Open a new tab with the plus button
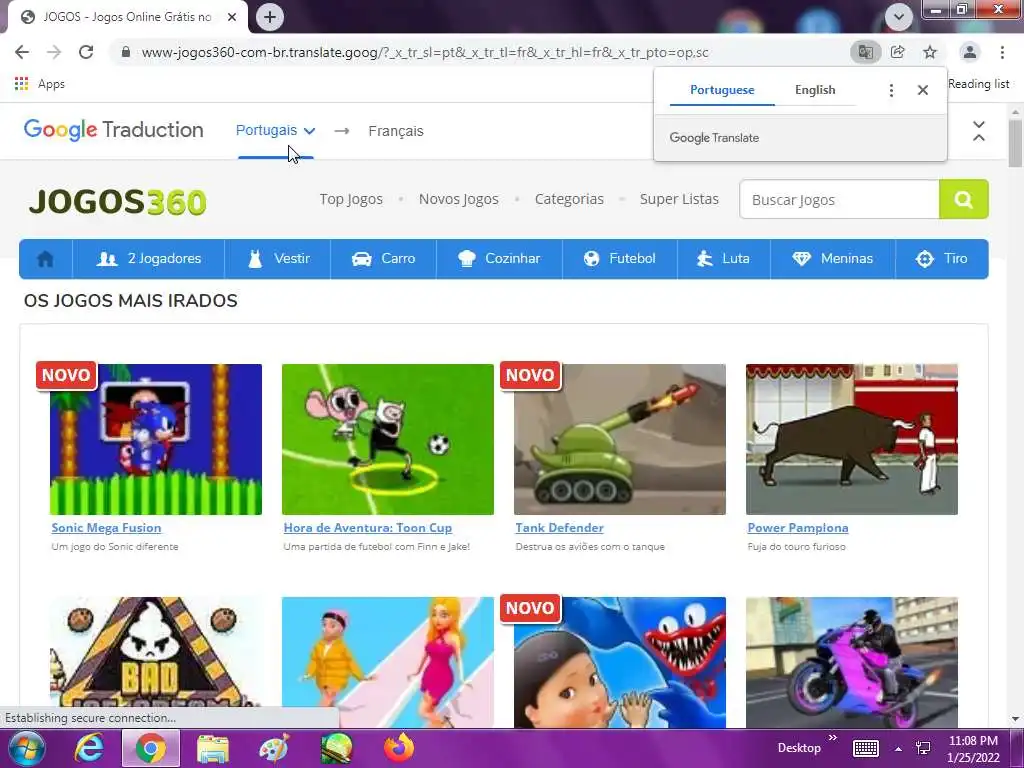Image resolution: width=1024 pixels, height=768 pixels. pos(270,17)
